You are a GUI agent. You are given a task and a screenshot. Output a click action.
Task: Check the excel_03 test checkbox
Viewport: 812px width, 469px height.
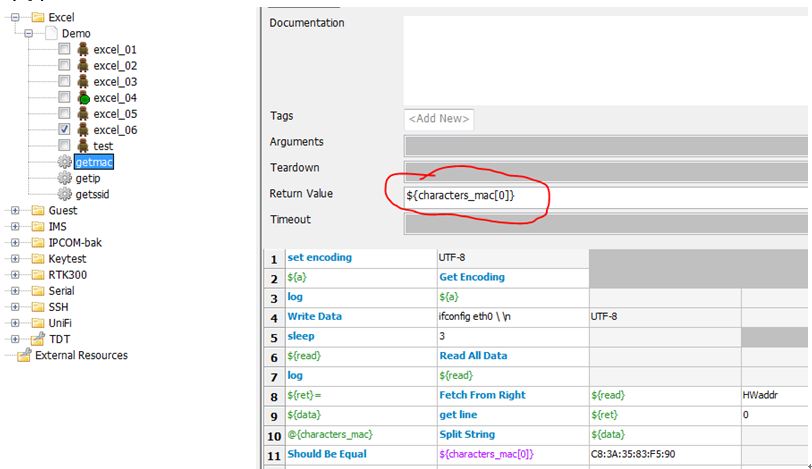[64, 81]
